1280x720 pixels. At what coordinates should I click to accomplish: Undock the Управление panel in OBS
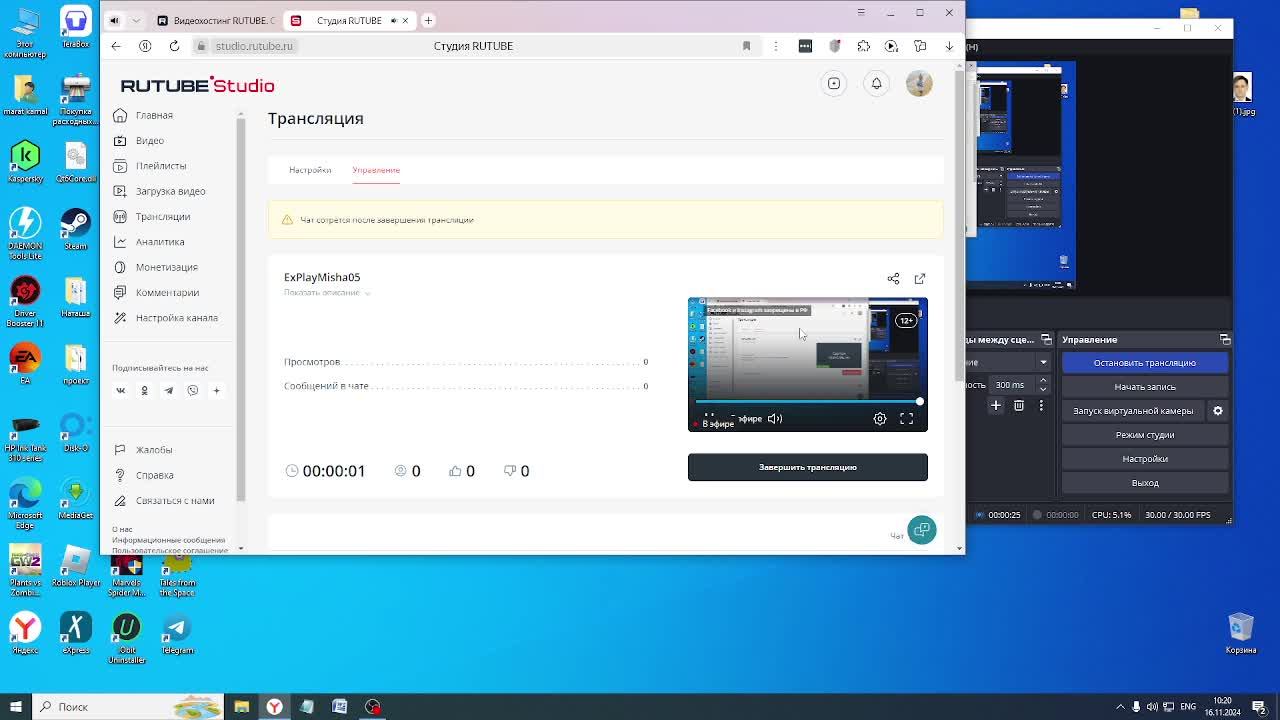pyautogui.click(x=1225, y=340)
